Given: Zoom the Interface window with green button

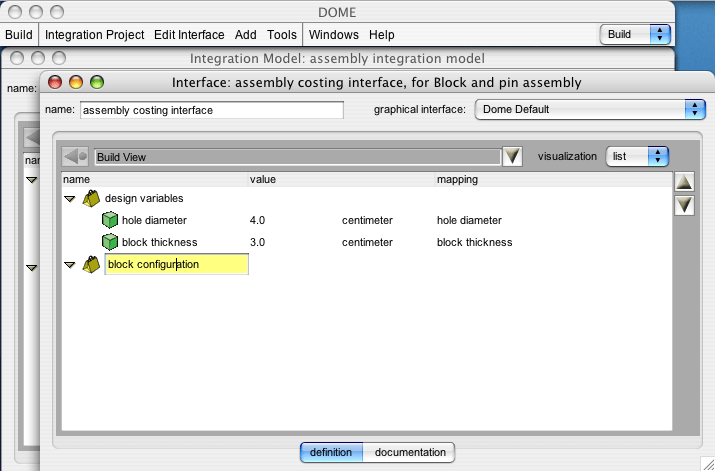Looking at the screenshot, I should (x=97, y=83).
